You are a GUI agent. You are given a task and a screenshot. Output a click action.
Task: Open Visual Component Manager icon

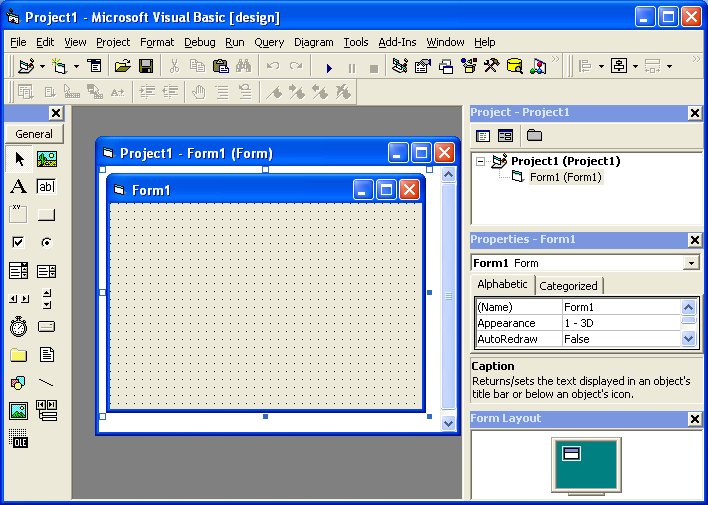coord(538,66)
